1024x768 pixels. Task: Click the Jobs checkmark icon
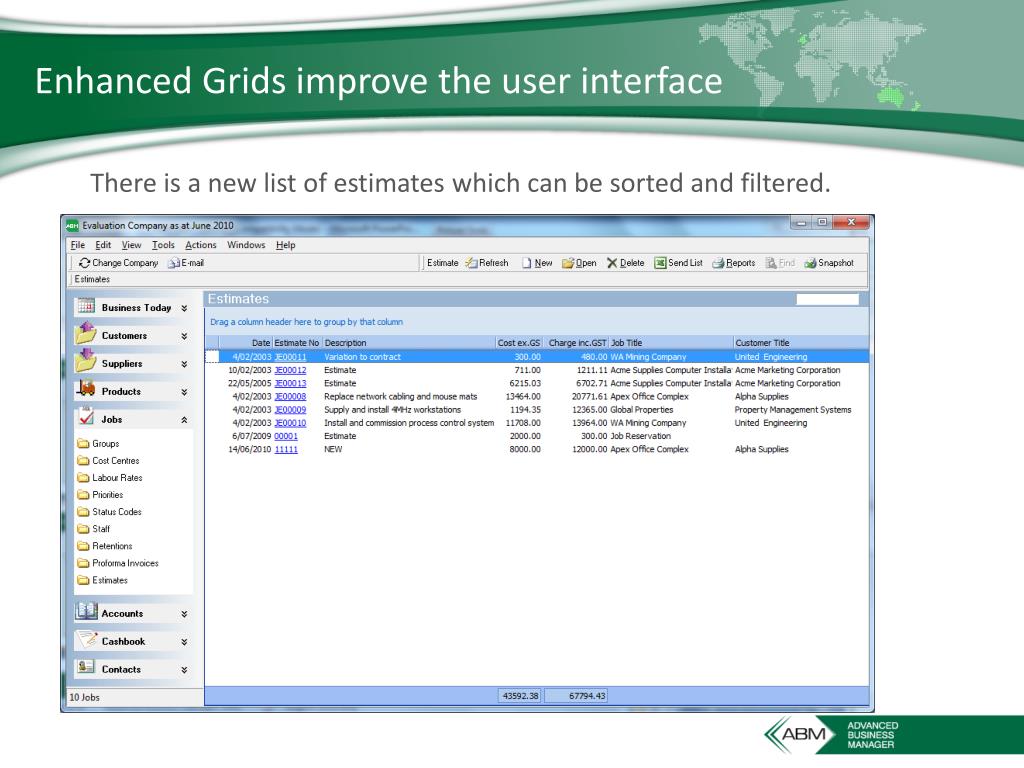pyautogui.click(x=86, y=416)
